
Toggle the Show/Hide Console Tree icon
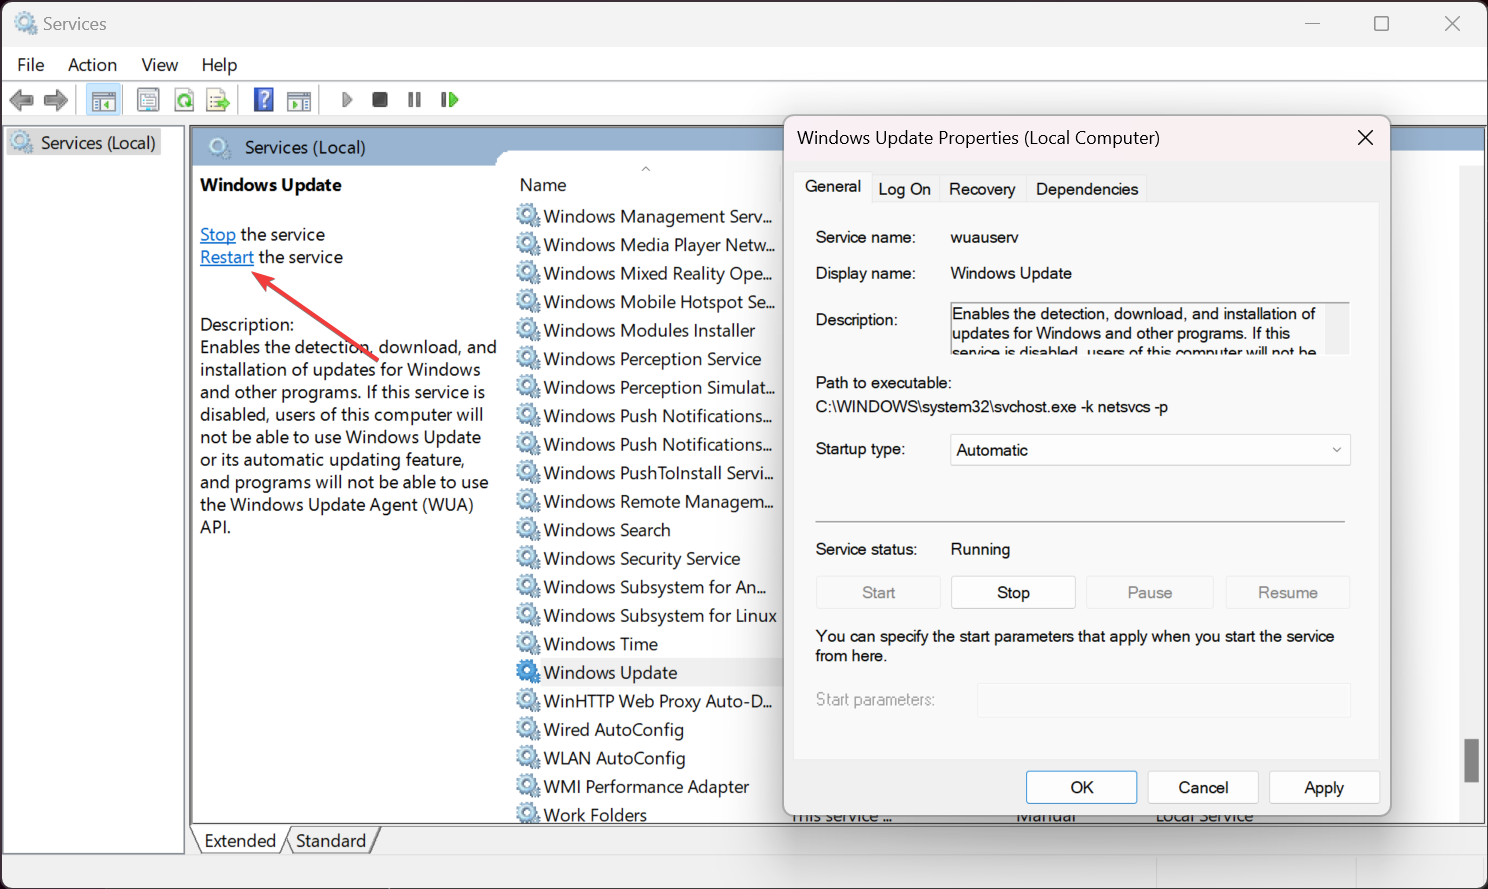[x=103, y=100]
